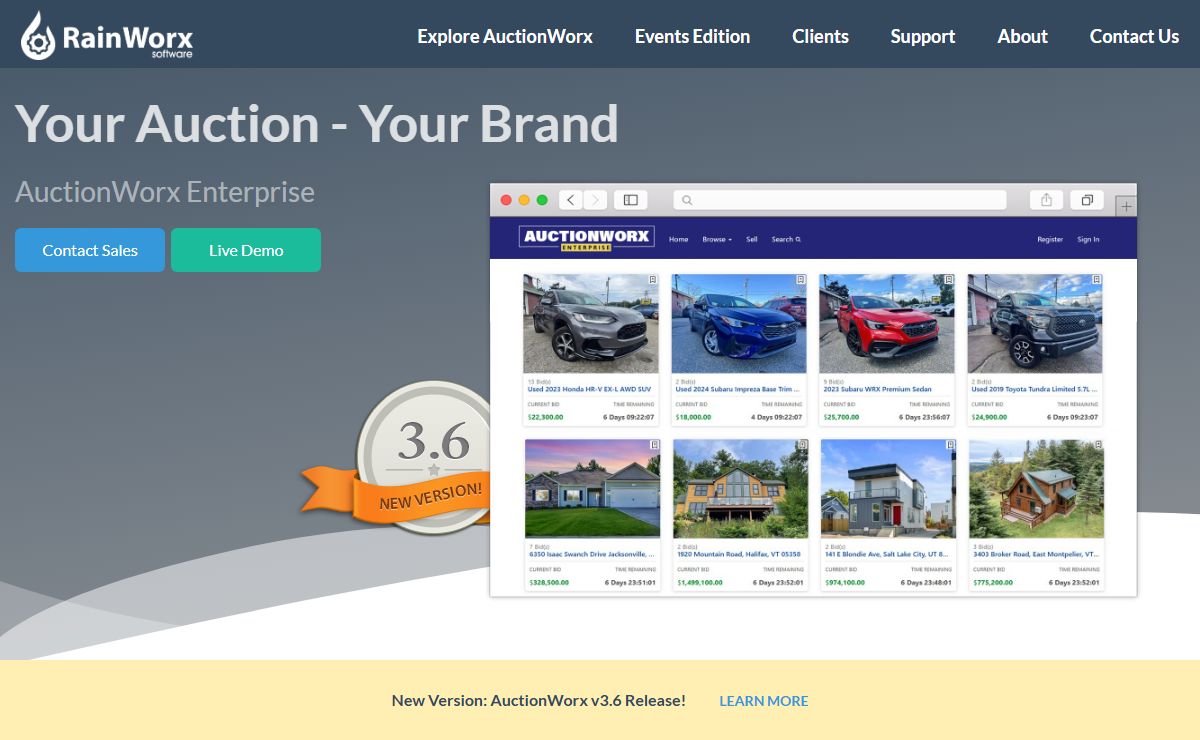This screenshot has width=1200, height=740.
Task: Bookmark the 1920 Mountain Road listing
Action: pos(802,445)
